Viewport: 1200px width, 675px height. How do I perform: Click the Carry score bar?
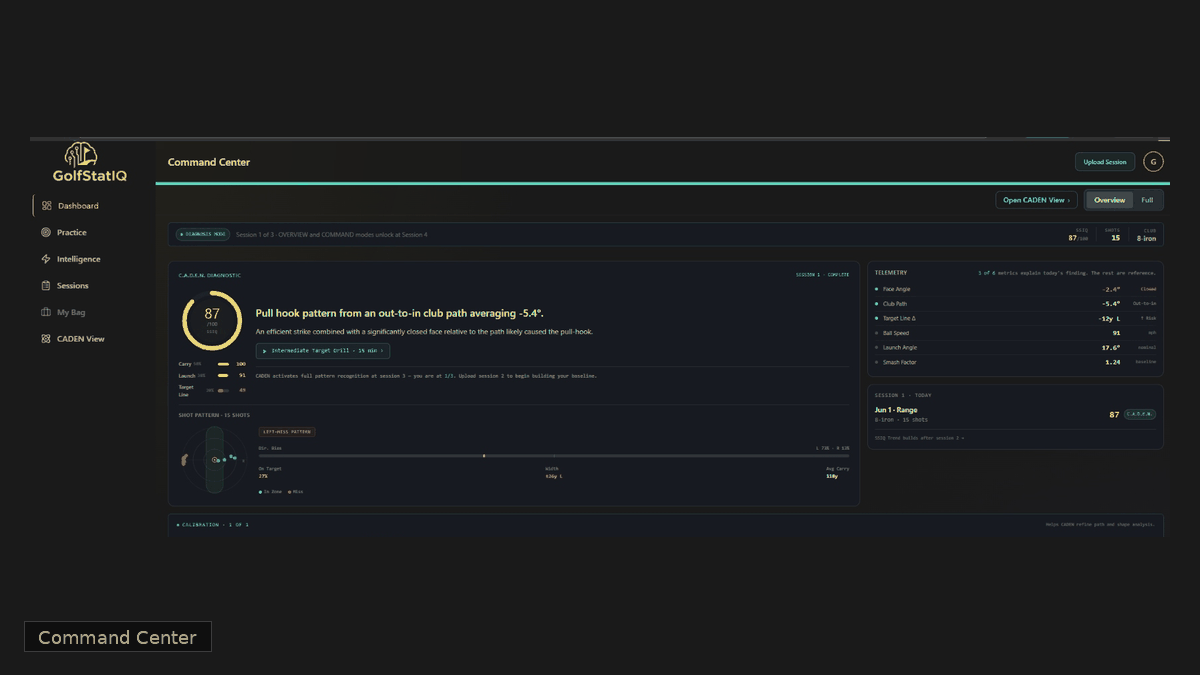click(x=223, y=364)
